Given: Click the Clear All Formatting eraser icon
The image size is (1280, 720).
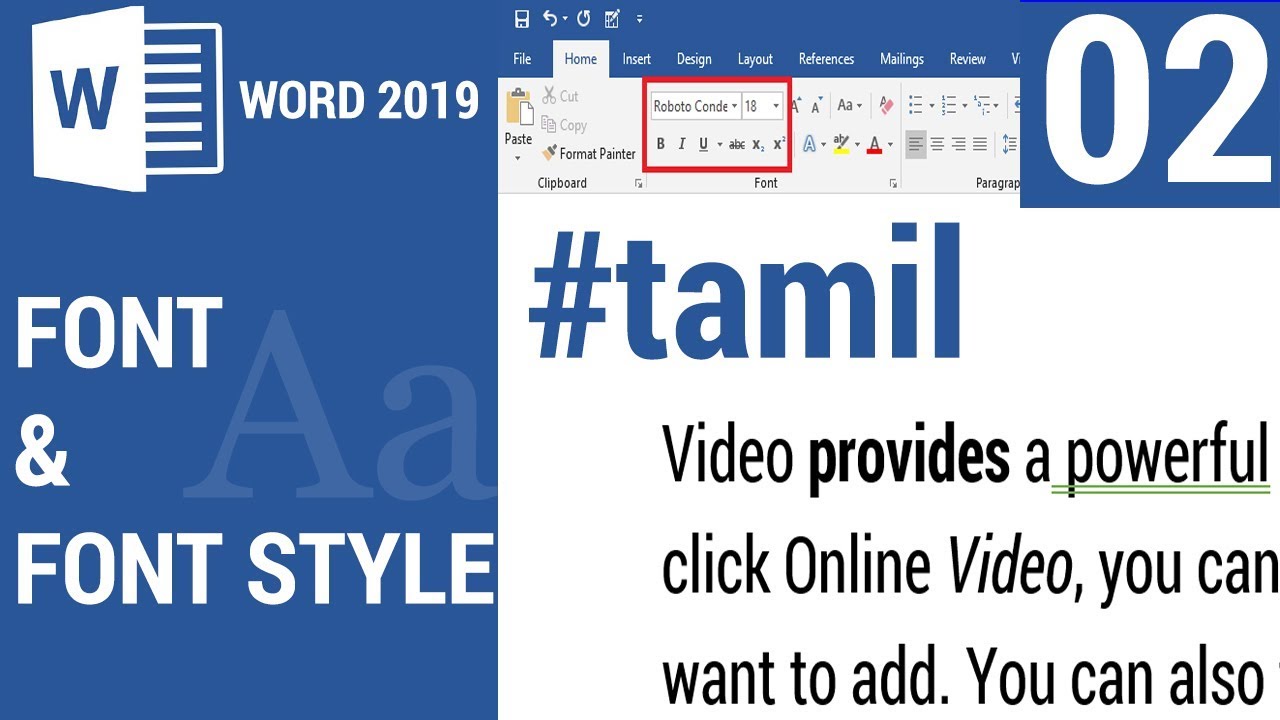Looking at the screenshot, I should pos(886,105).
